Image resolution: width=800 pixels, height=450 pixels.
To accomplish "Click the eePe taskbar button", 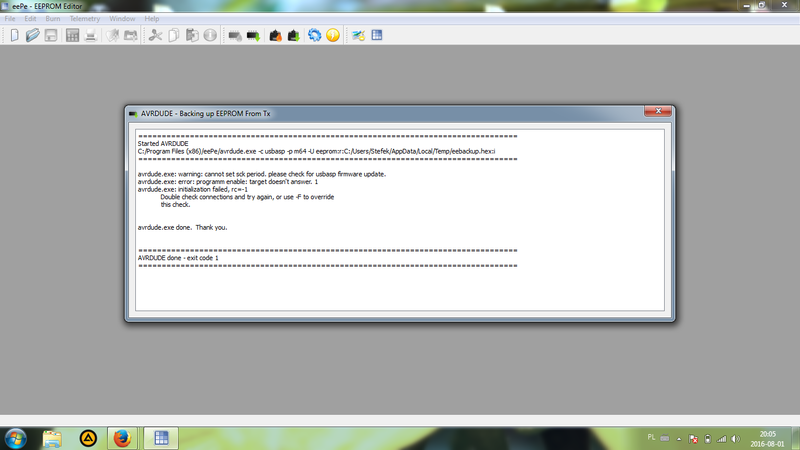I will pyautogui.click(x=161, y=438).
